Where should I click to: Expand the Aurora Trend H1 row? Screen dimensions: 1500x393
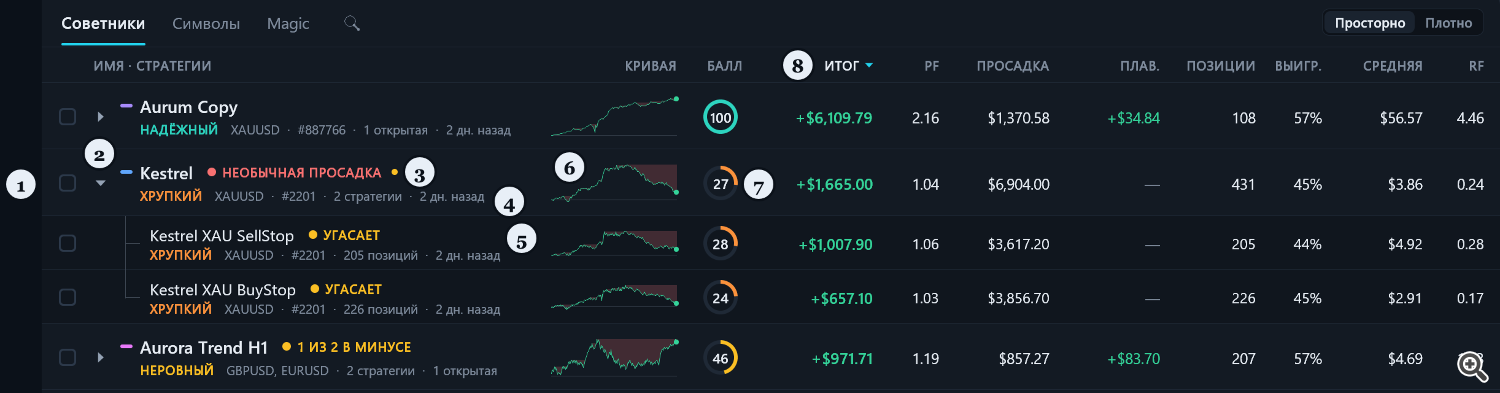coord(100,357)
